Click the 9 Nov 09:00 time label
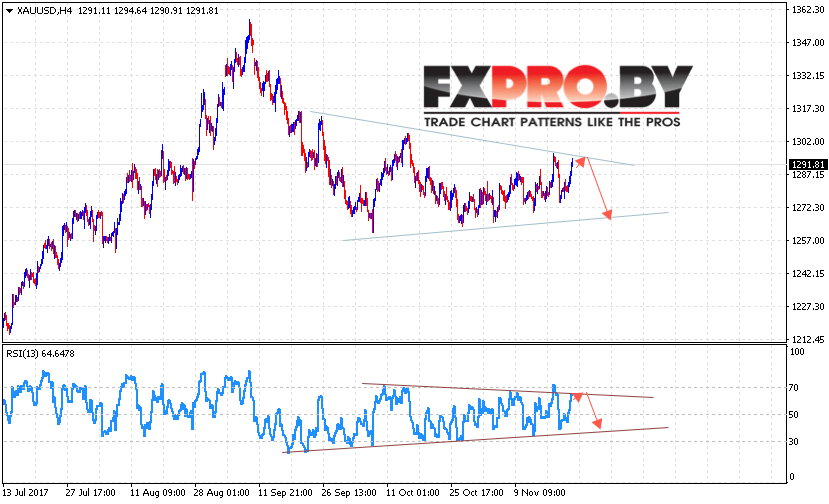 (x=540, y=492)
